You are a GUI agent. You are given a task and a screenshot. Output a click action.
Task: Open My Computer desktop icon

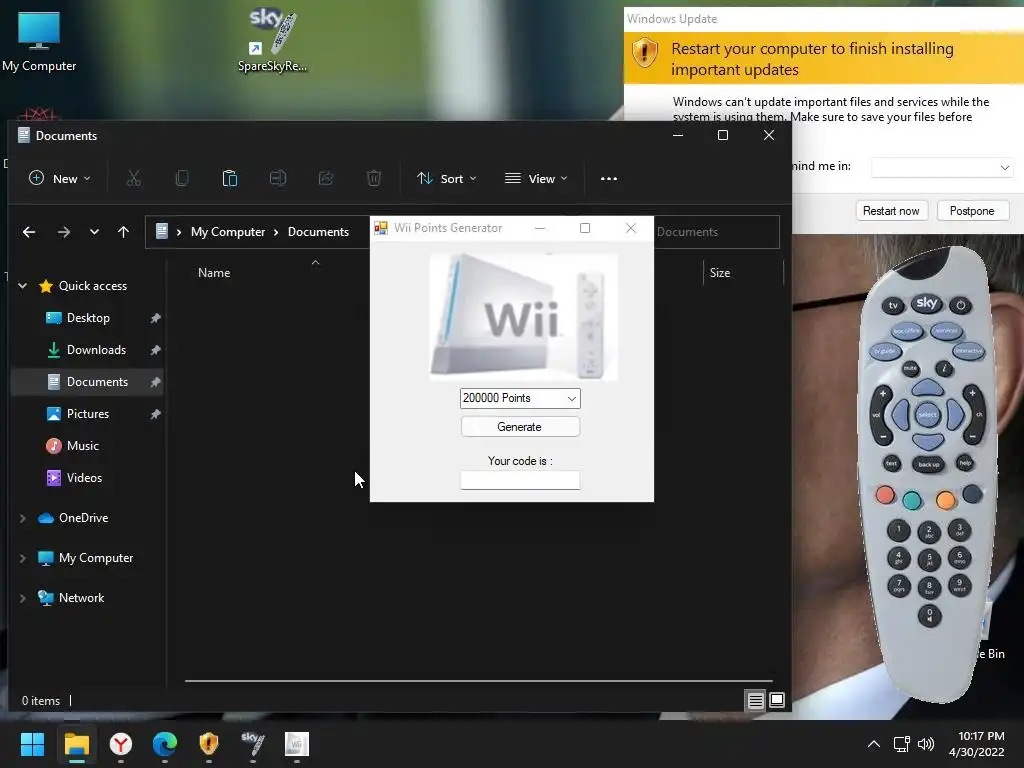tap(39, 42)
